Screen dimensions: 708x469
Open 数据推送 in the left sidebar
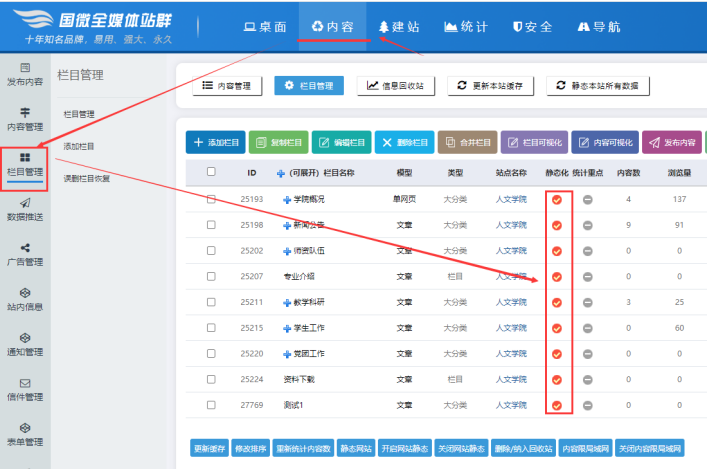tap(25, 208)
